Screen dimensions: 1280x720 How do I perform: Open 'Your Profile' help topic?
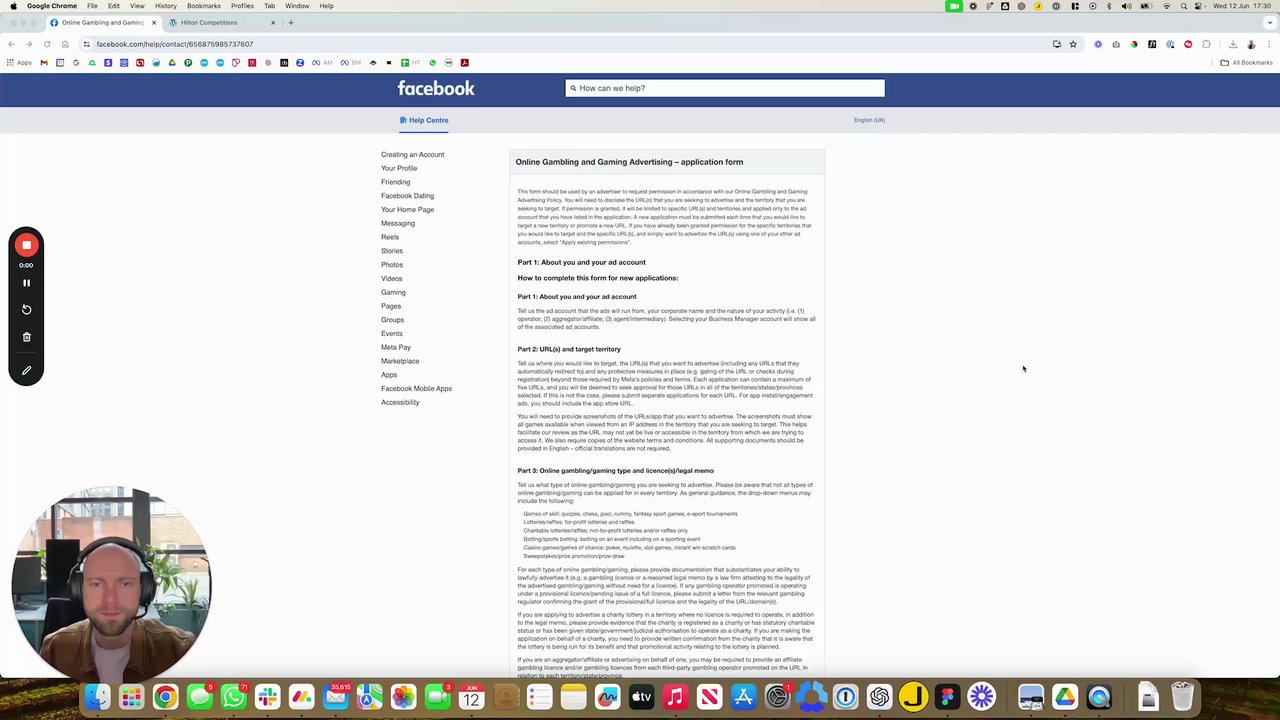[399, 168]
